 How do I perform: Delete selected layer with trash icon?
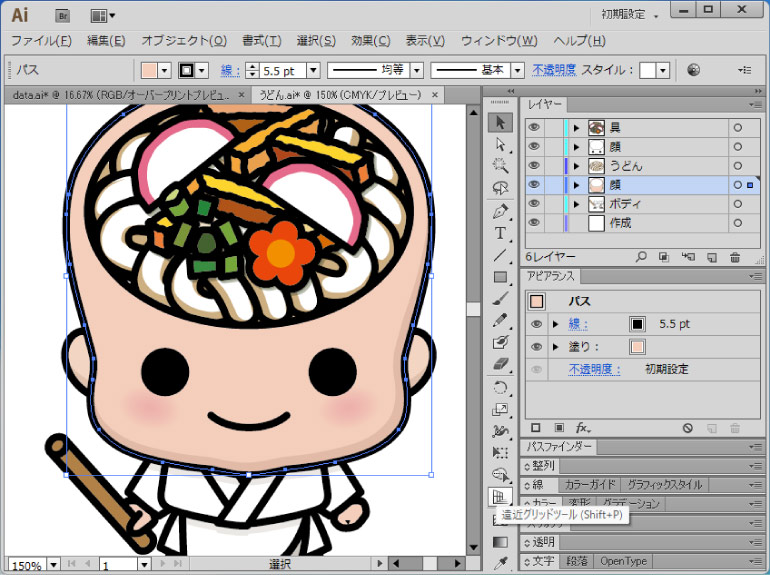[x=735, y=257]
